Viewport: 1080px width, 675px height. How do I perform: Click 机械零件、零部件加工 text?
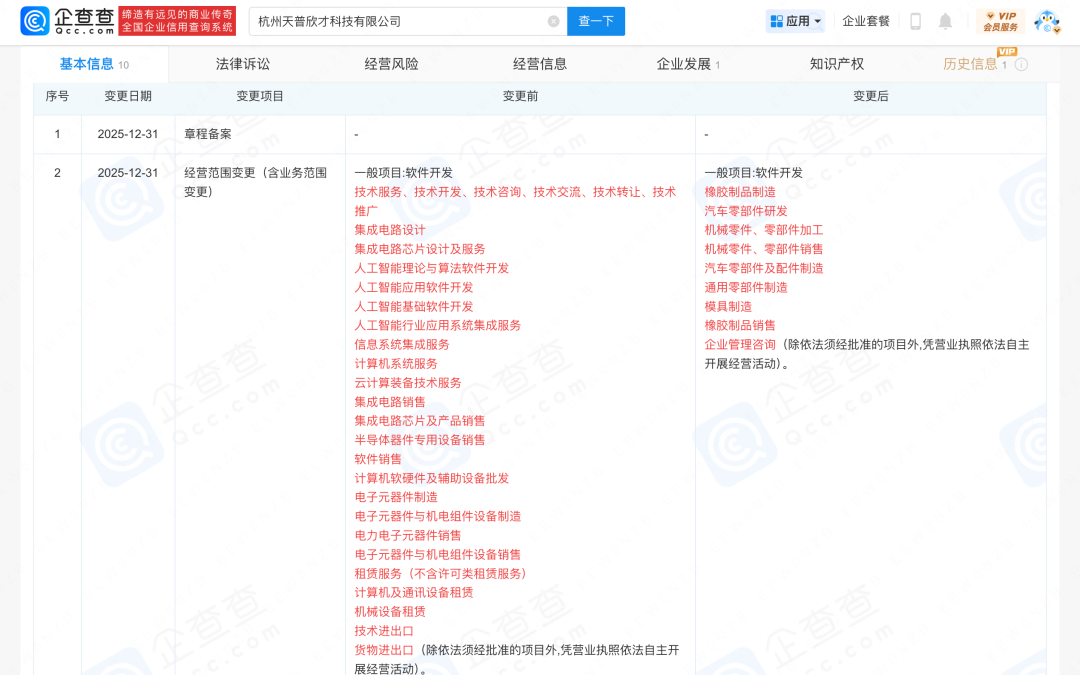[763, 230]
